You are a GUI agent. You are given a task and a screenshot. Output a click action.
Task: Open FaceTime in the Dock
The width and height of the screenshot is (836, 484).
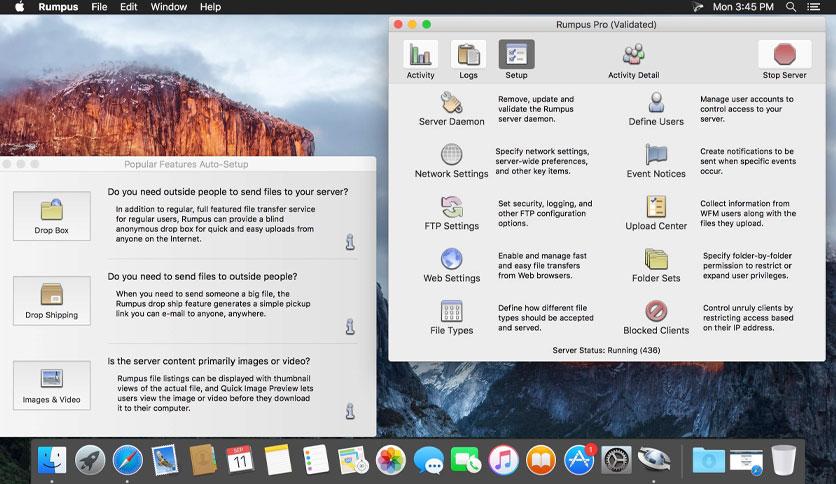pos(465,459)
